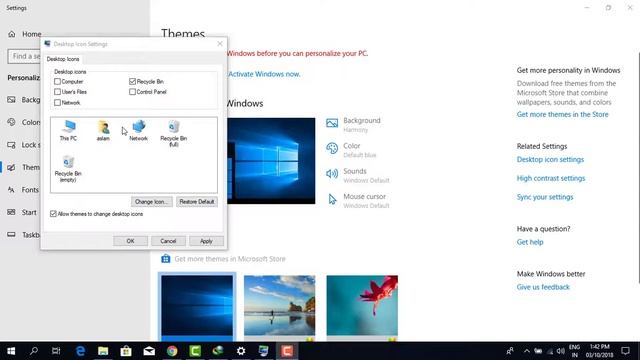Open Sync your settings link
The image size is (640, 360).
(x=545, y=197)
